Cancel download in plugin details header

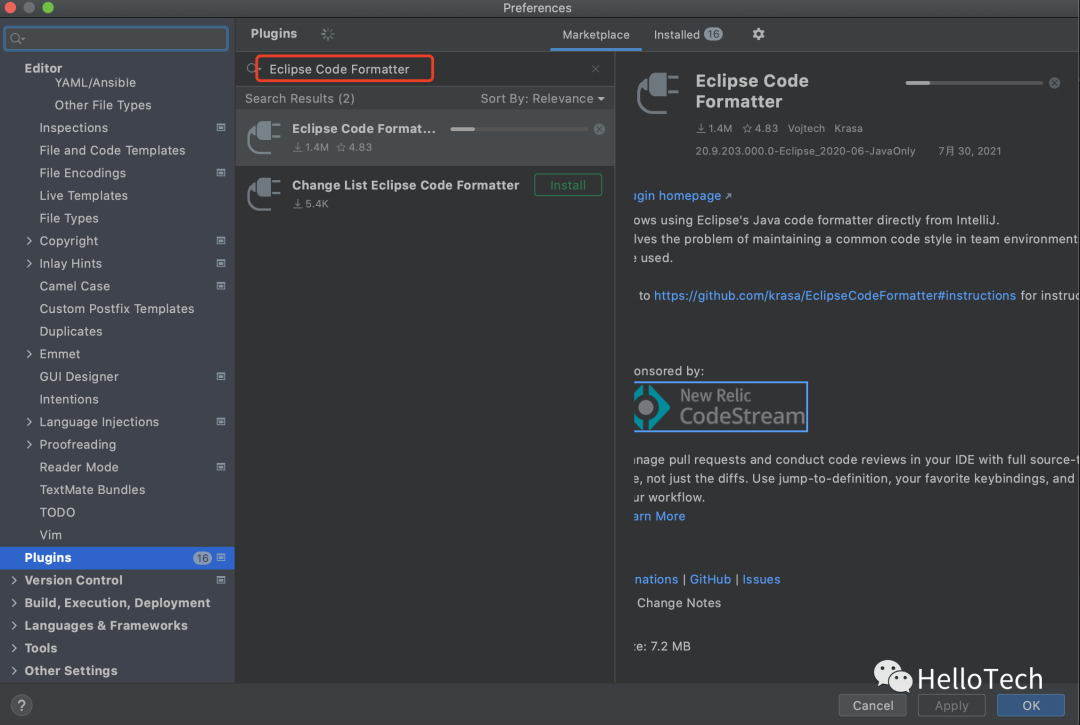click(x=1055, y=83)
